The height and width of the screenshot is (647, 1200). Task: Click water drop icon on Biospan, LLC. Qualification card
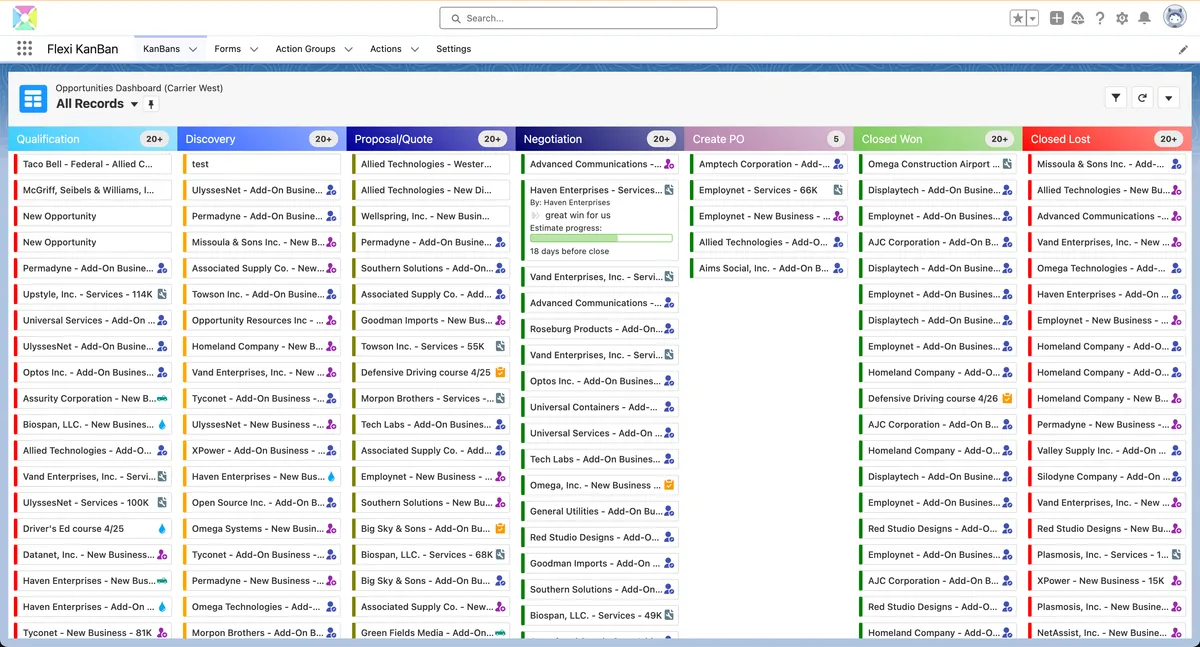click(162, 424)
